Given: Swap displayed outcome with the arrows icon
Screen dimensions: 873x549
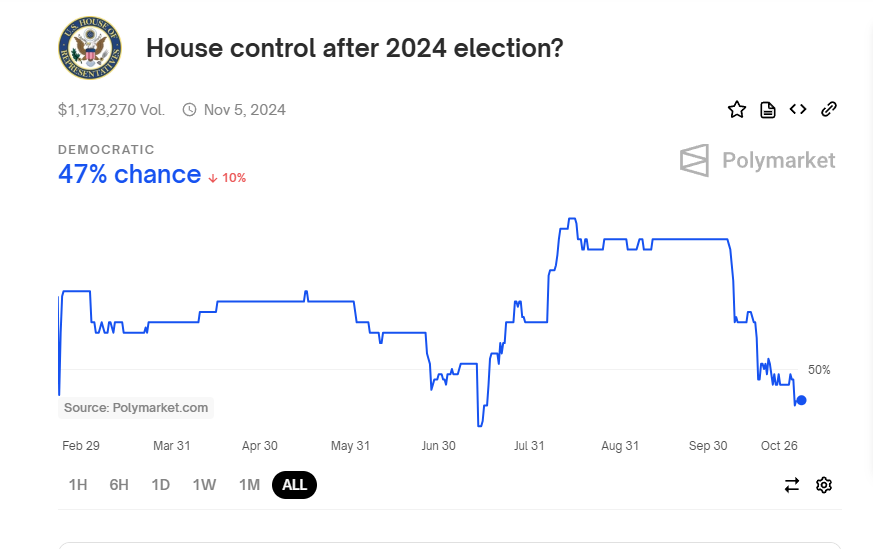Looking at the screenshot, I should click(792, 485).
